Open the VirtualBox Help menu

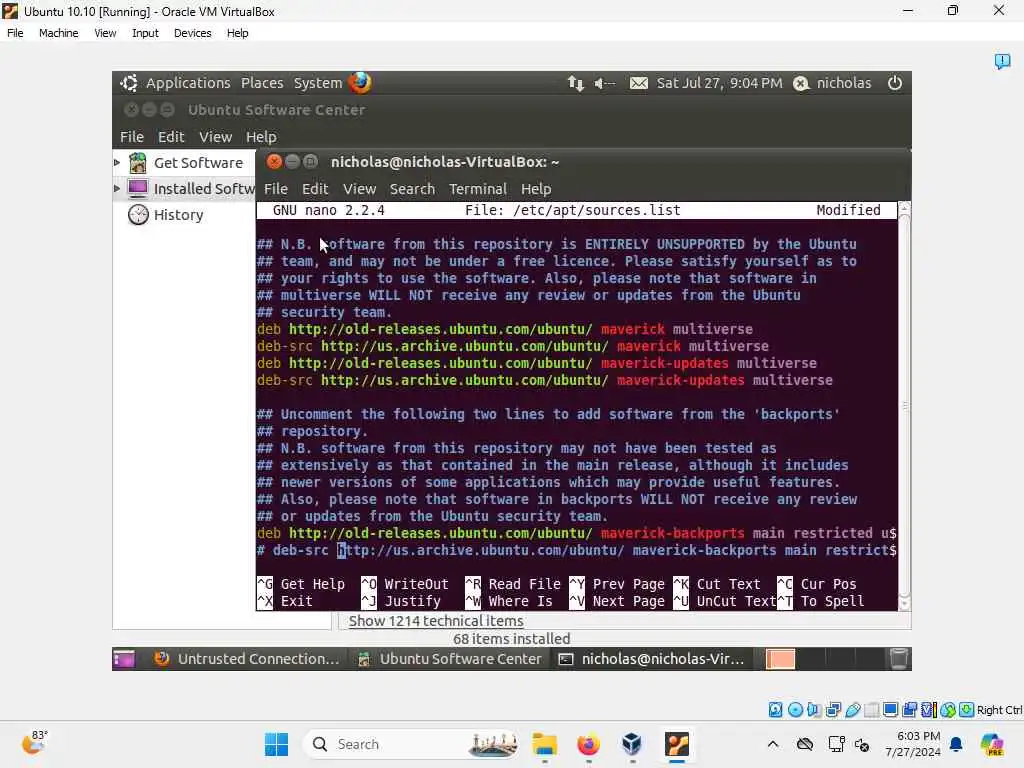click(238, 33)
